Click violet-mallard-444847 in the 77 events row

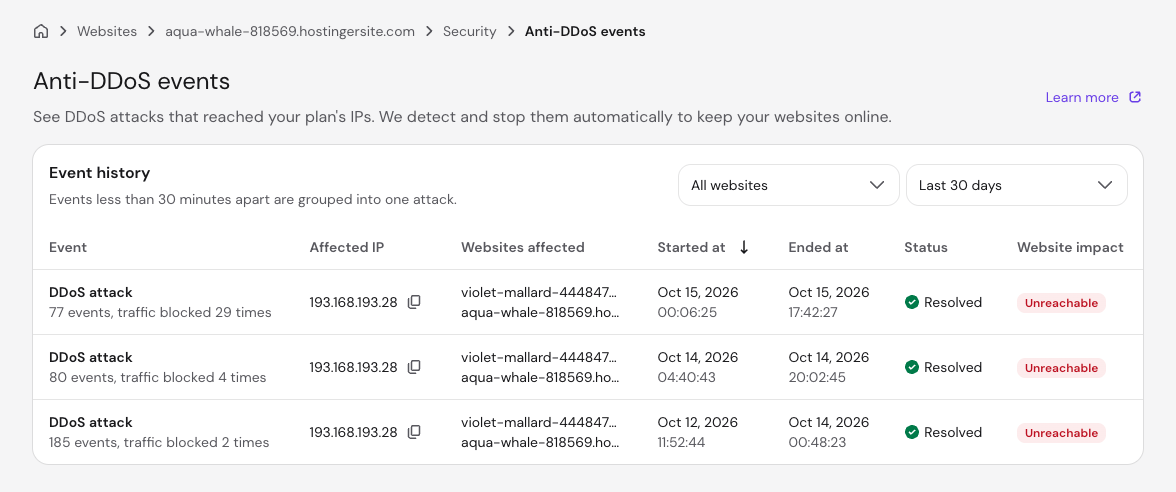pos(540,292)
